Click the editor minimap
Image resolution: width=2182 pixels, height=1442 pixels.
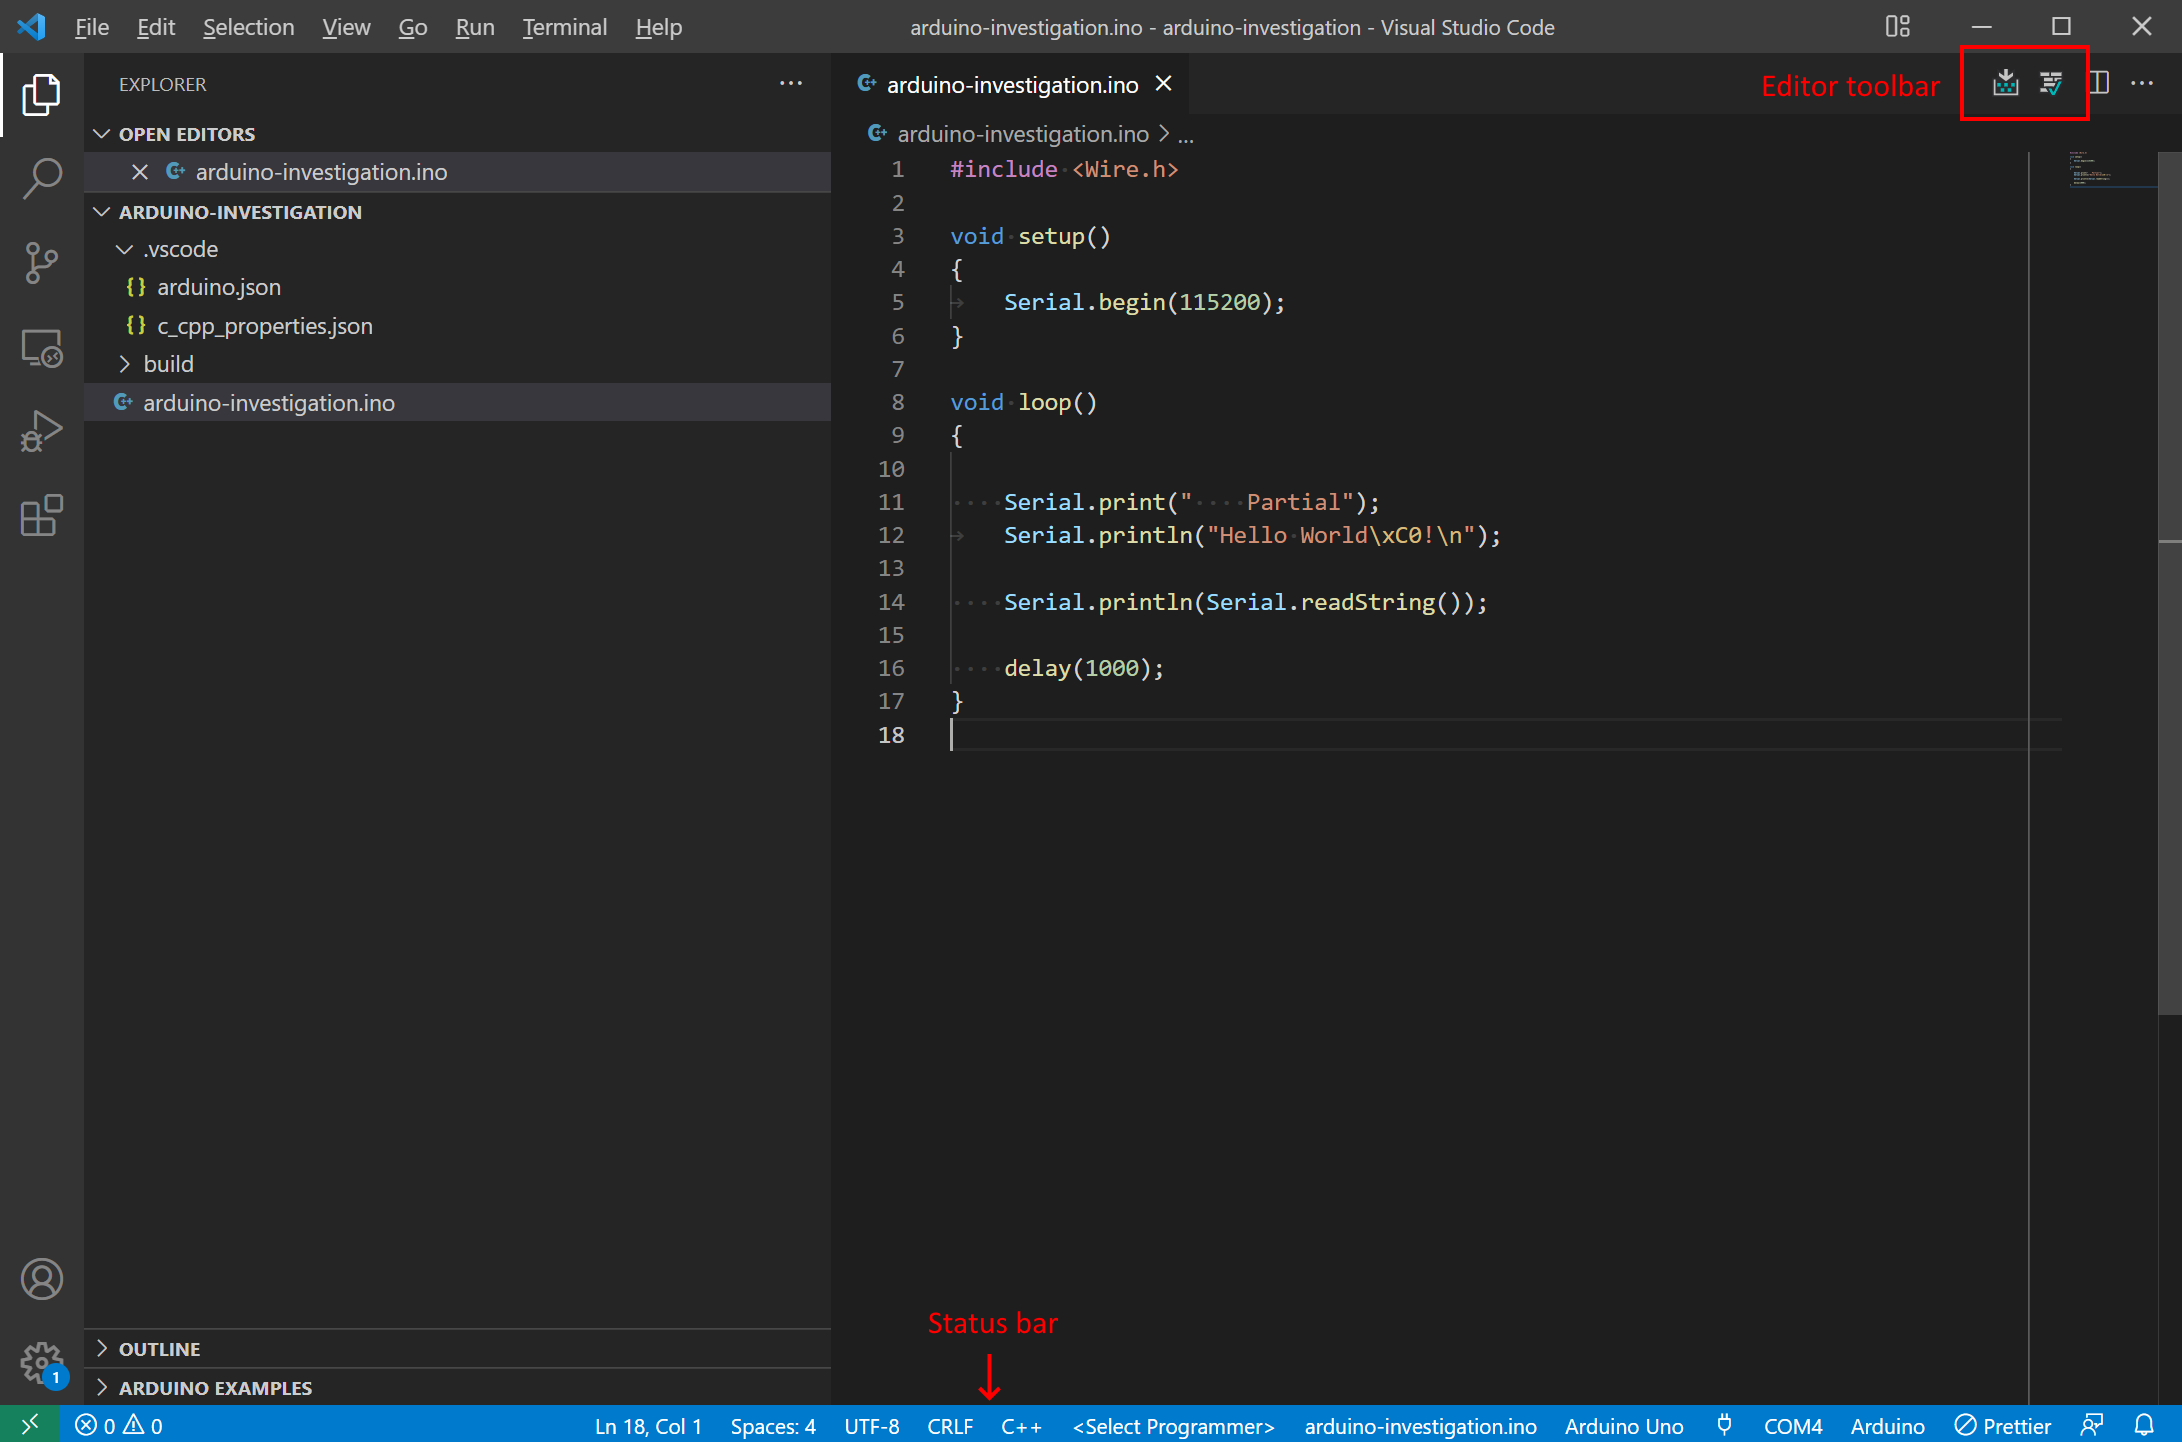click(2112, 169)
